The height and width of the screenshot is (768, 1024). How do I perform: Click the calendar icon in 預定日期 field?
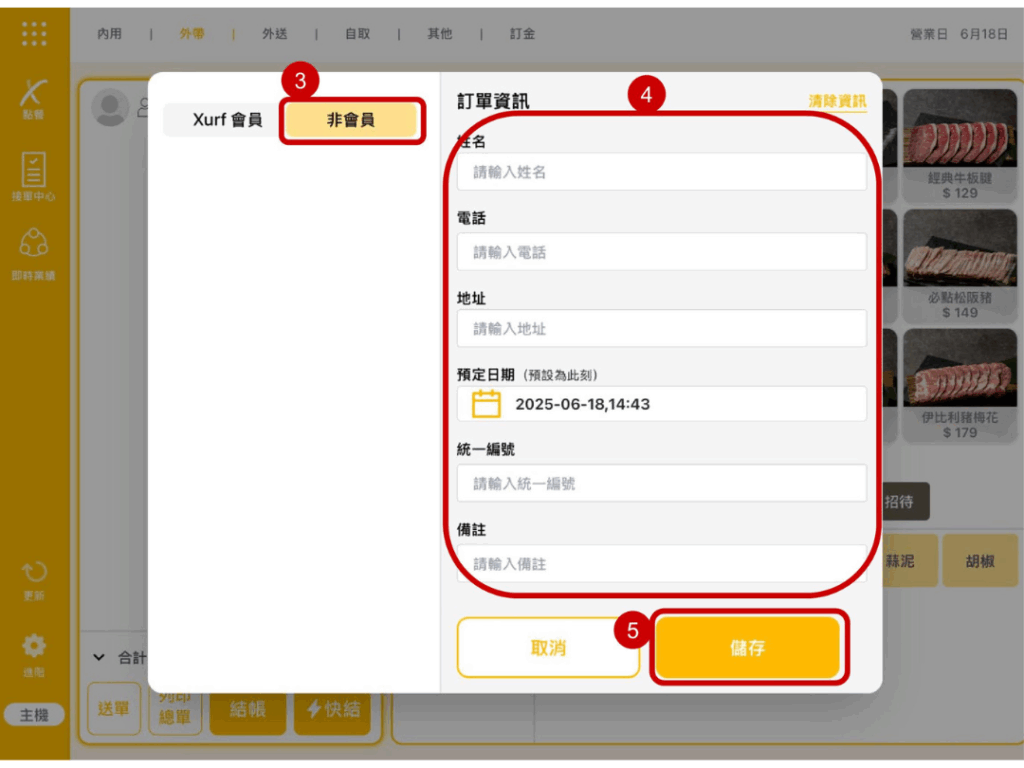486,404
